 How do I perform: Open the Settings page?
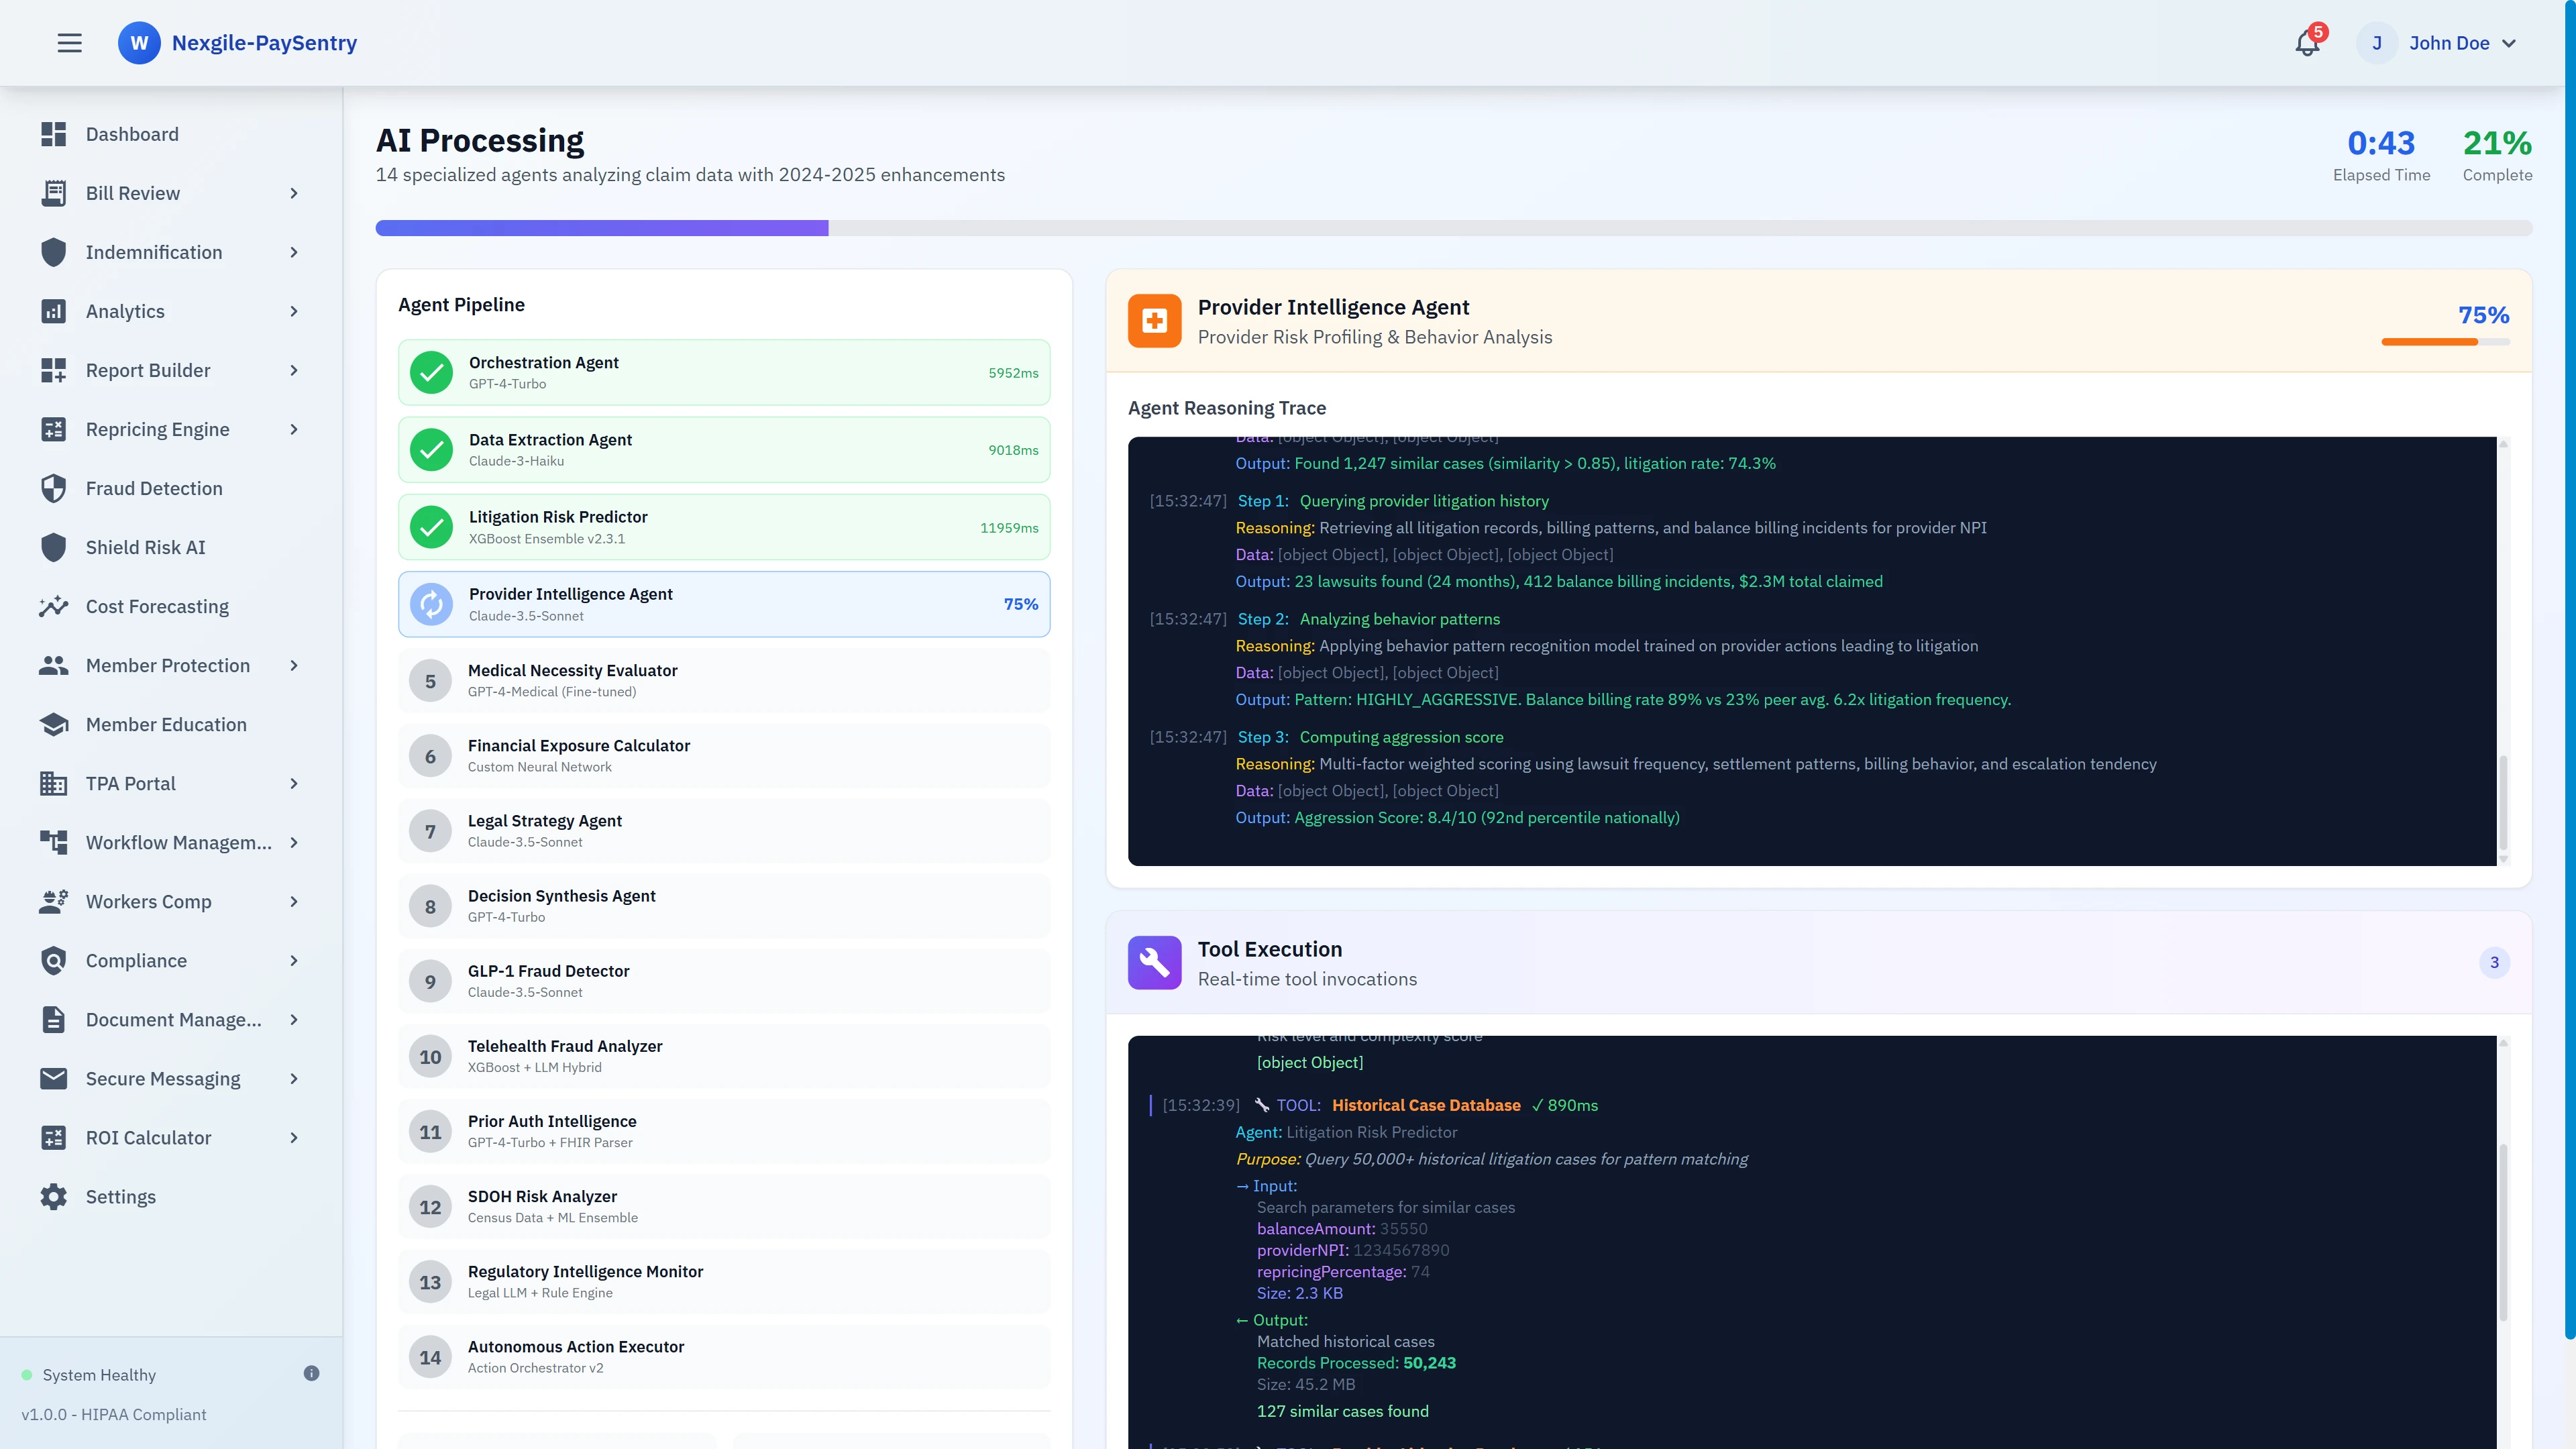[120, 1196]
